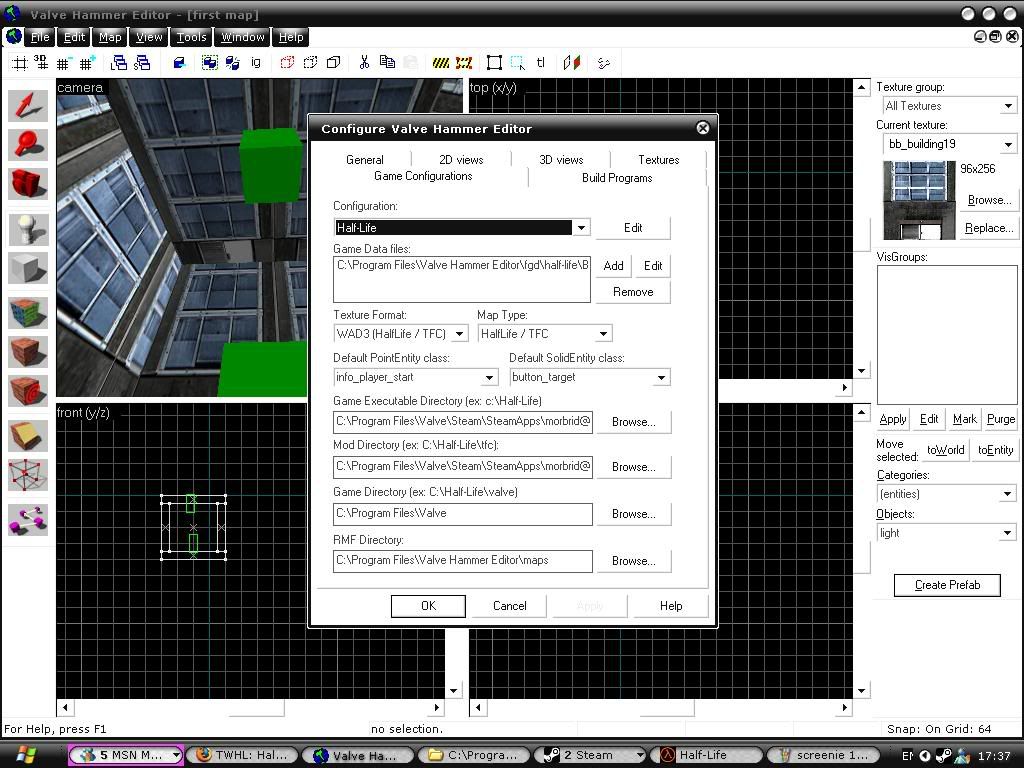Open the Current texture dropdown
Screen dimensions: 1024x768
(x=1008, y=144)
